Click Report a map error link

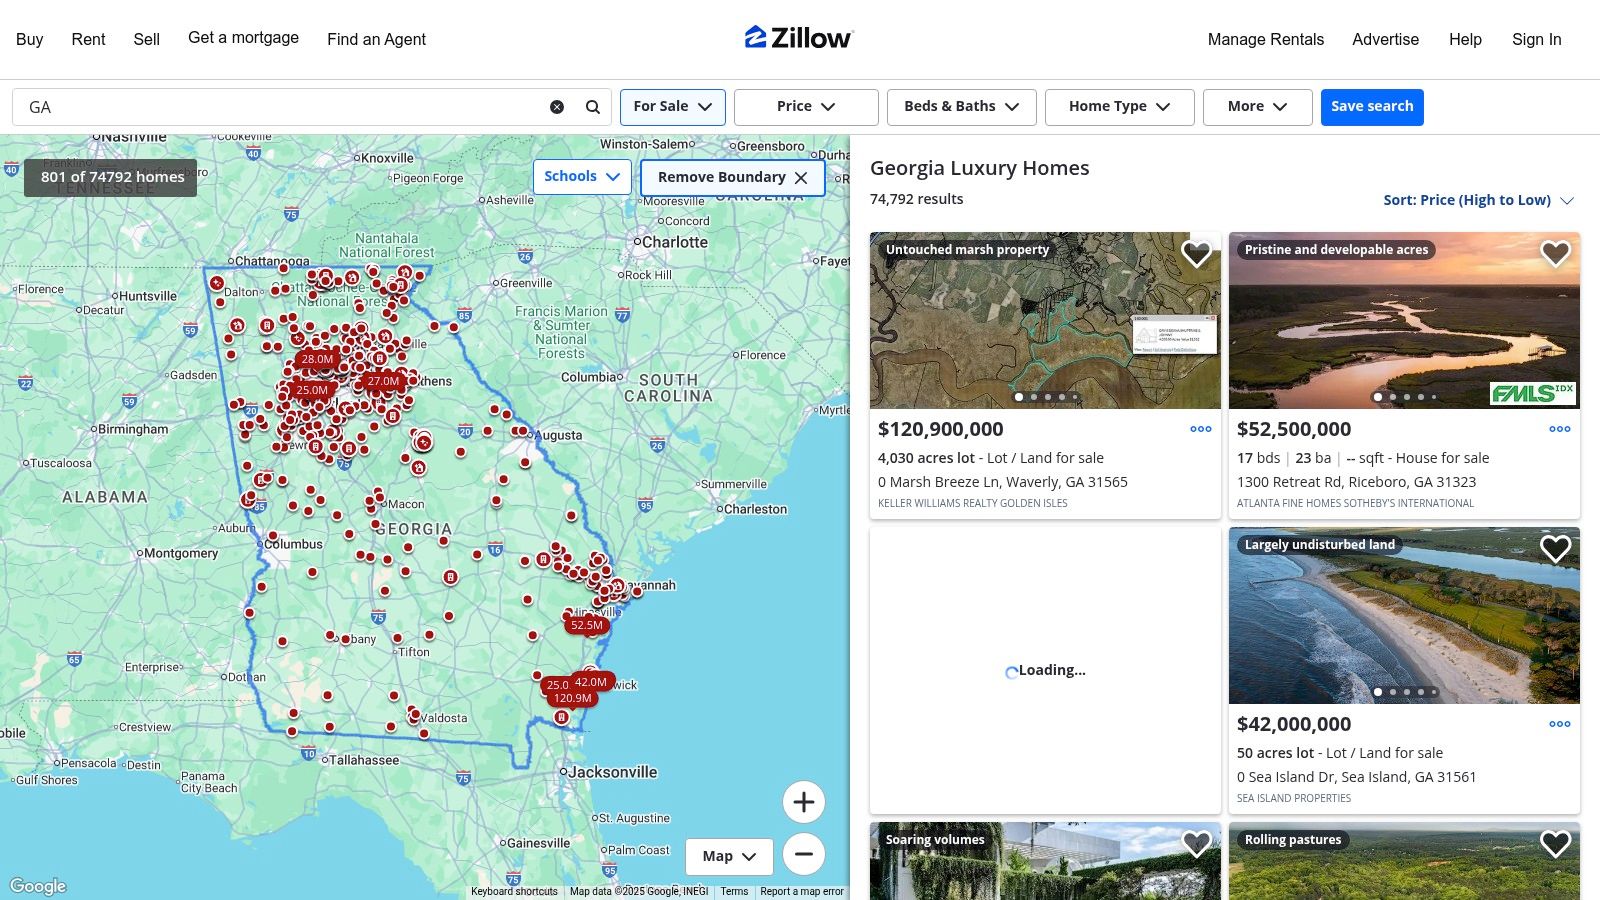(802, 891)
